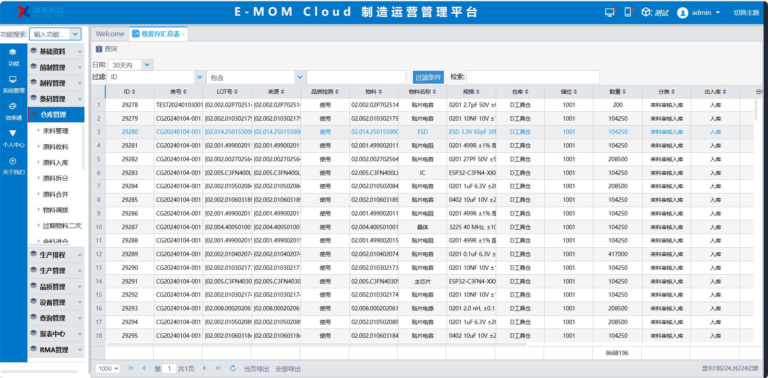
Task: Open 系统管理 in the blue sidebar
Action: 13,84
